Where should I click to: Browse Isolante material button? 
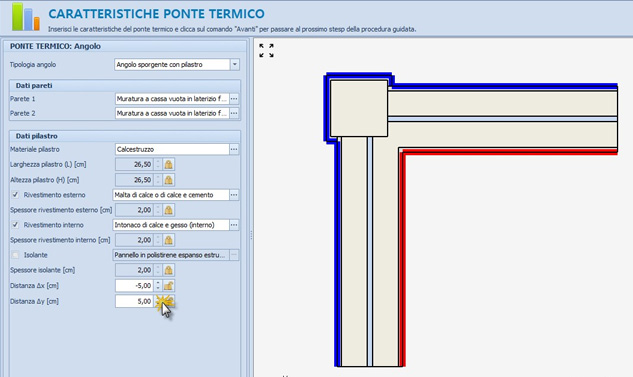click(234, 255)
